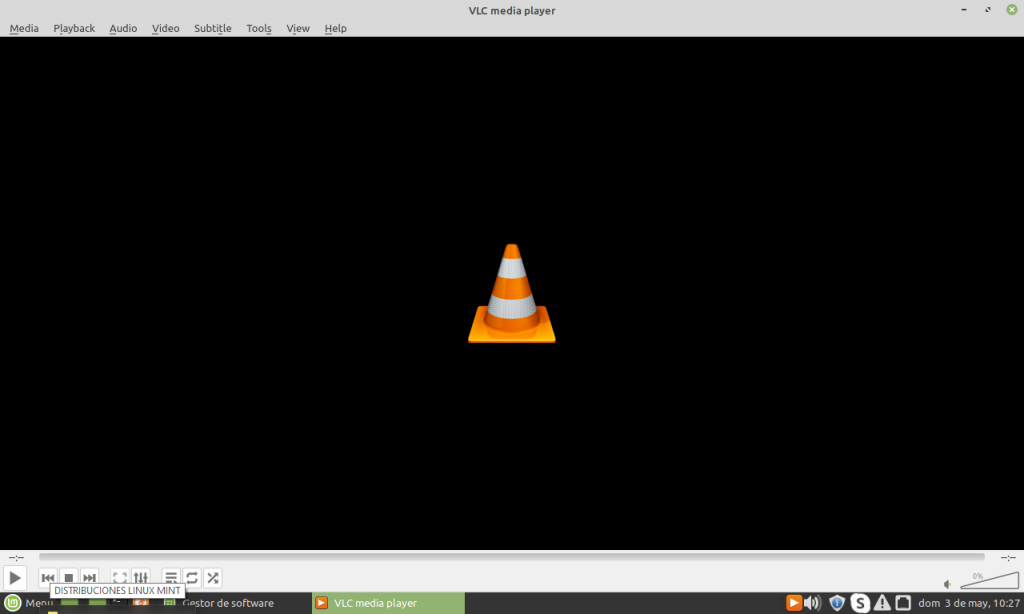
Task: Open the Playback menu
Action: point(74,28)
